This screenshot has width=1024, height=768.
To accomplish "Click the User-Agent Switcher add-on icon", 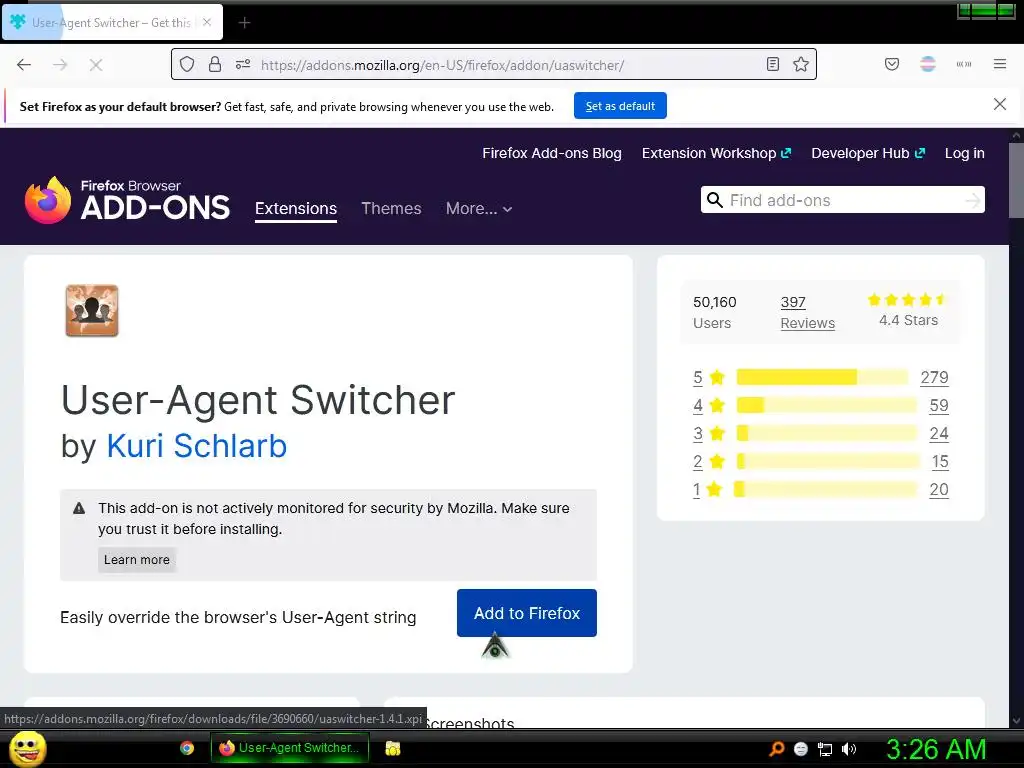I will tap(92, 311).
